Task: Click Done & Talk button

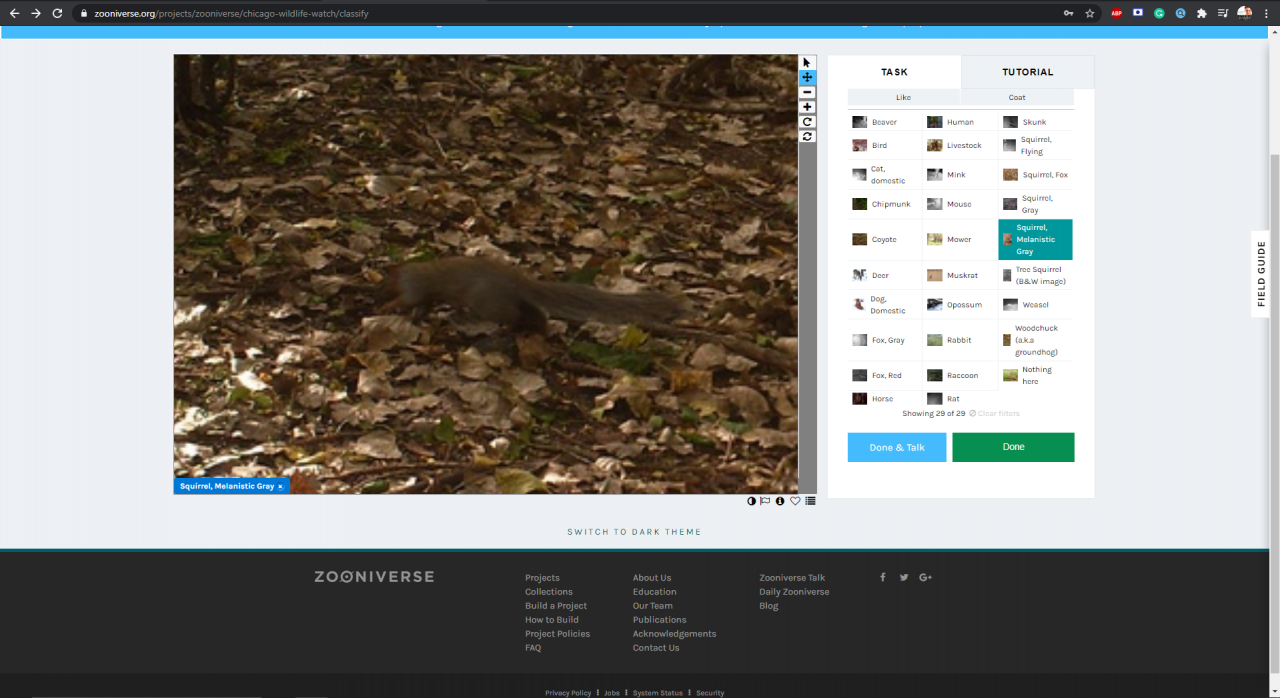Action: tap(897, 447)
